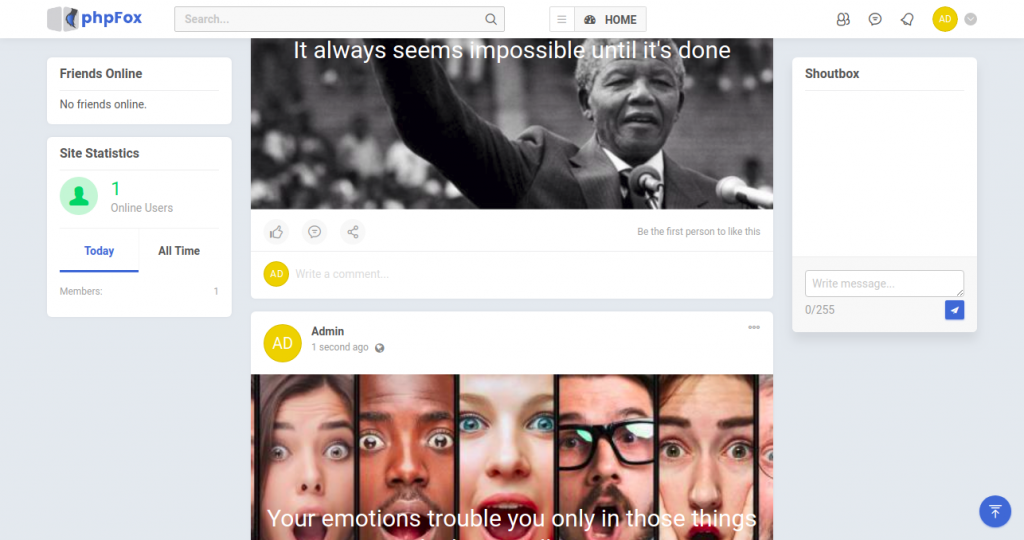This screenshot has width=1024, height=540.
Task: Open Admin's profile link
Action: (x=327, y=331)
